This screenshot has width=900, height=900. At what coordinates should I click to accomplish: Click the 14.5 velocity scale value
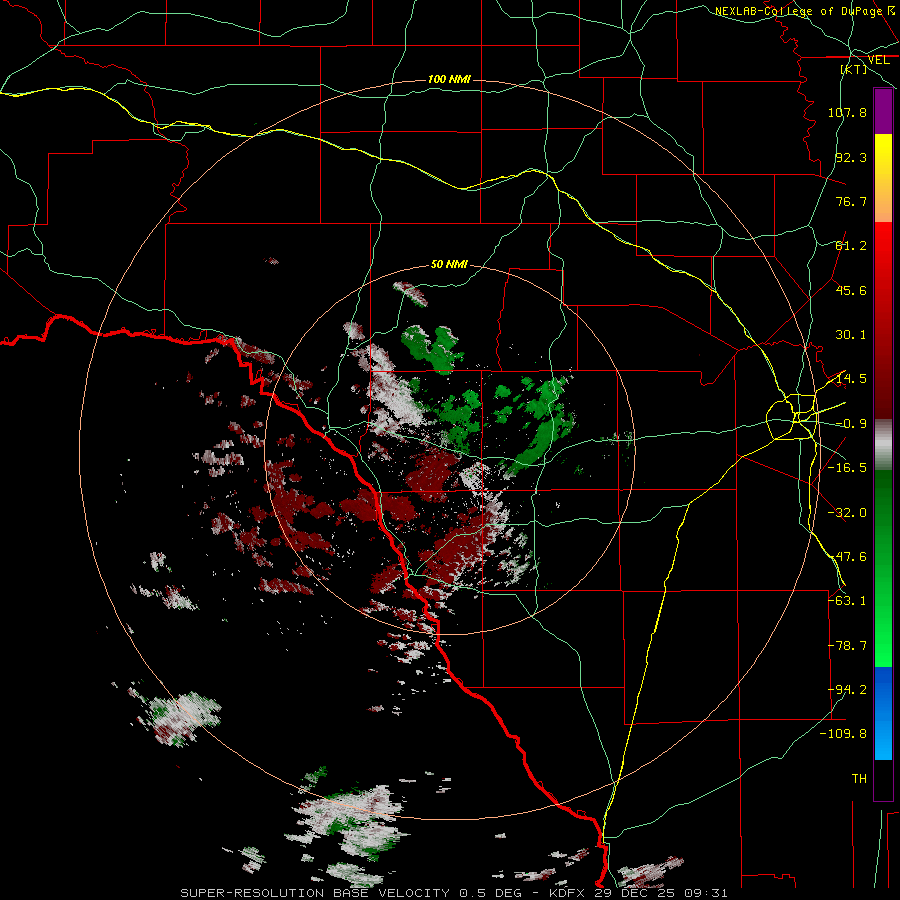point(851,379)
